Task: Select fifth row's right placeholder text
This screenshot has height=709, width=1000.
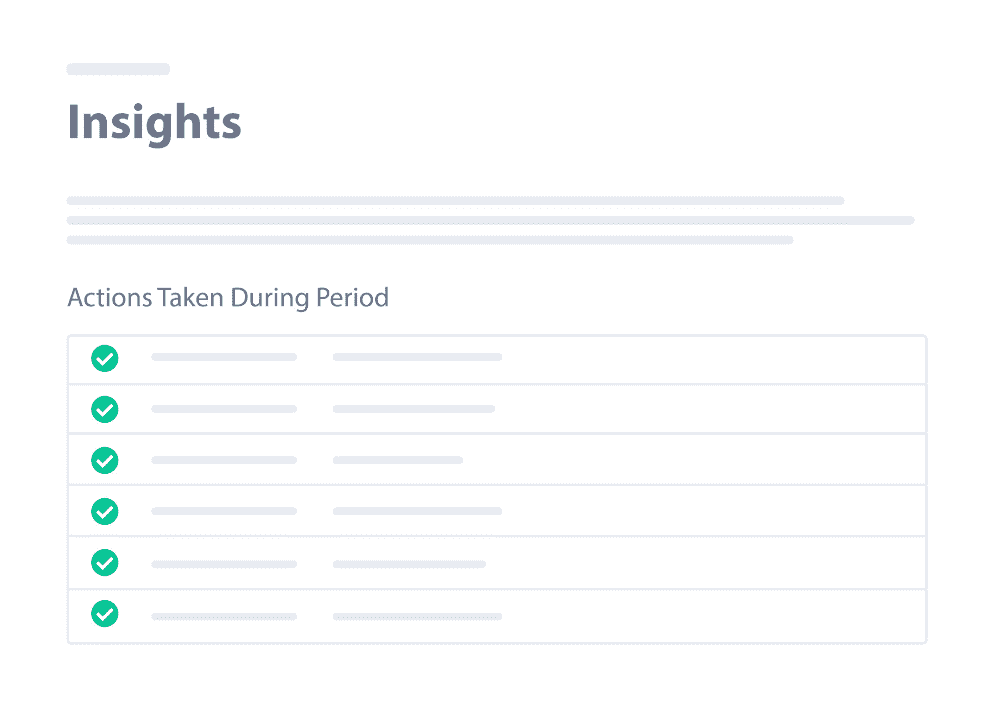Action: click(x=409, y=564)
